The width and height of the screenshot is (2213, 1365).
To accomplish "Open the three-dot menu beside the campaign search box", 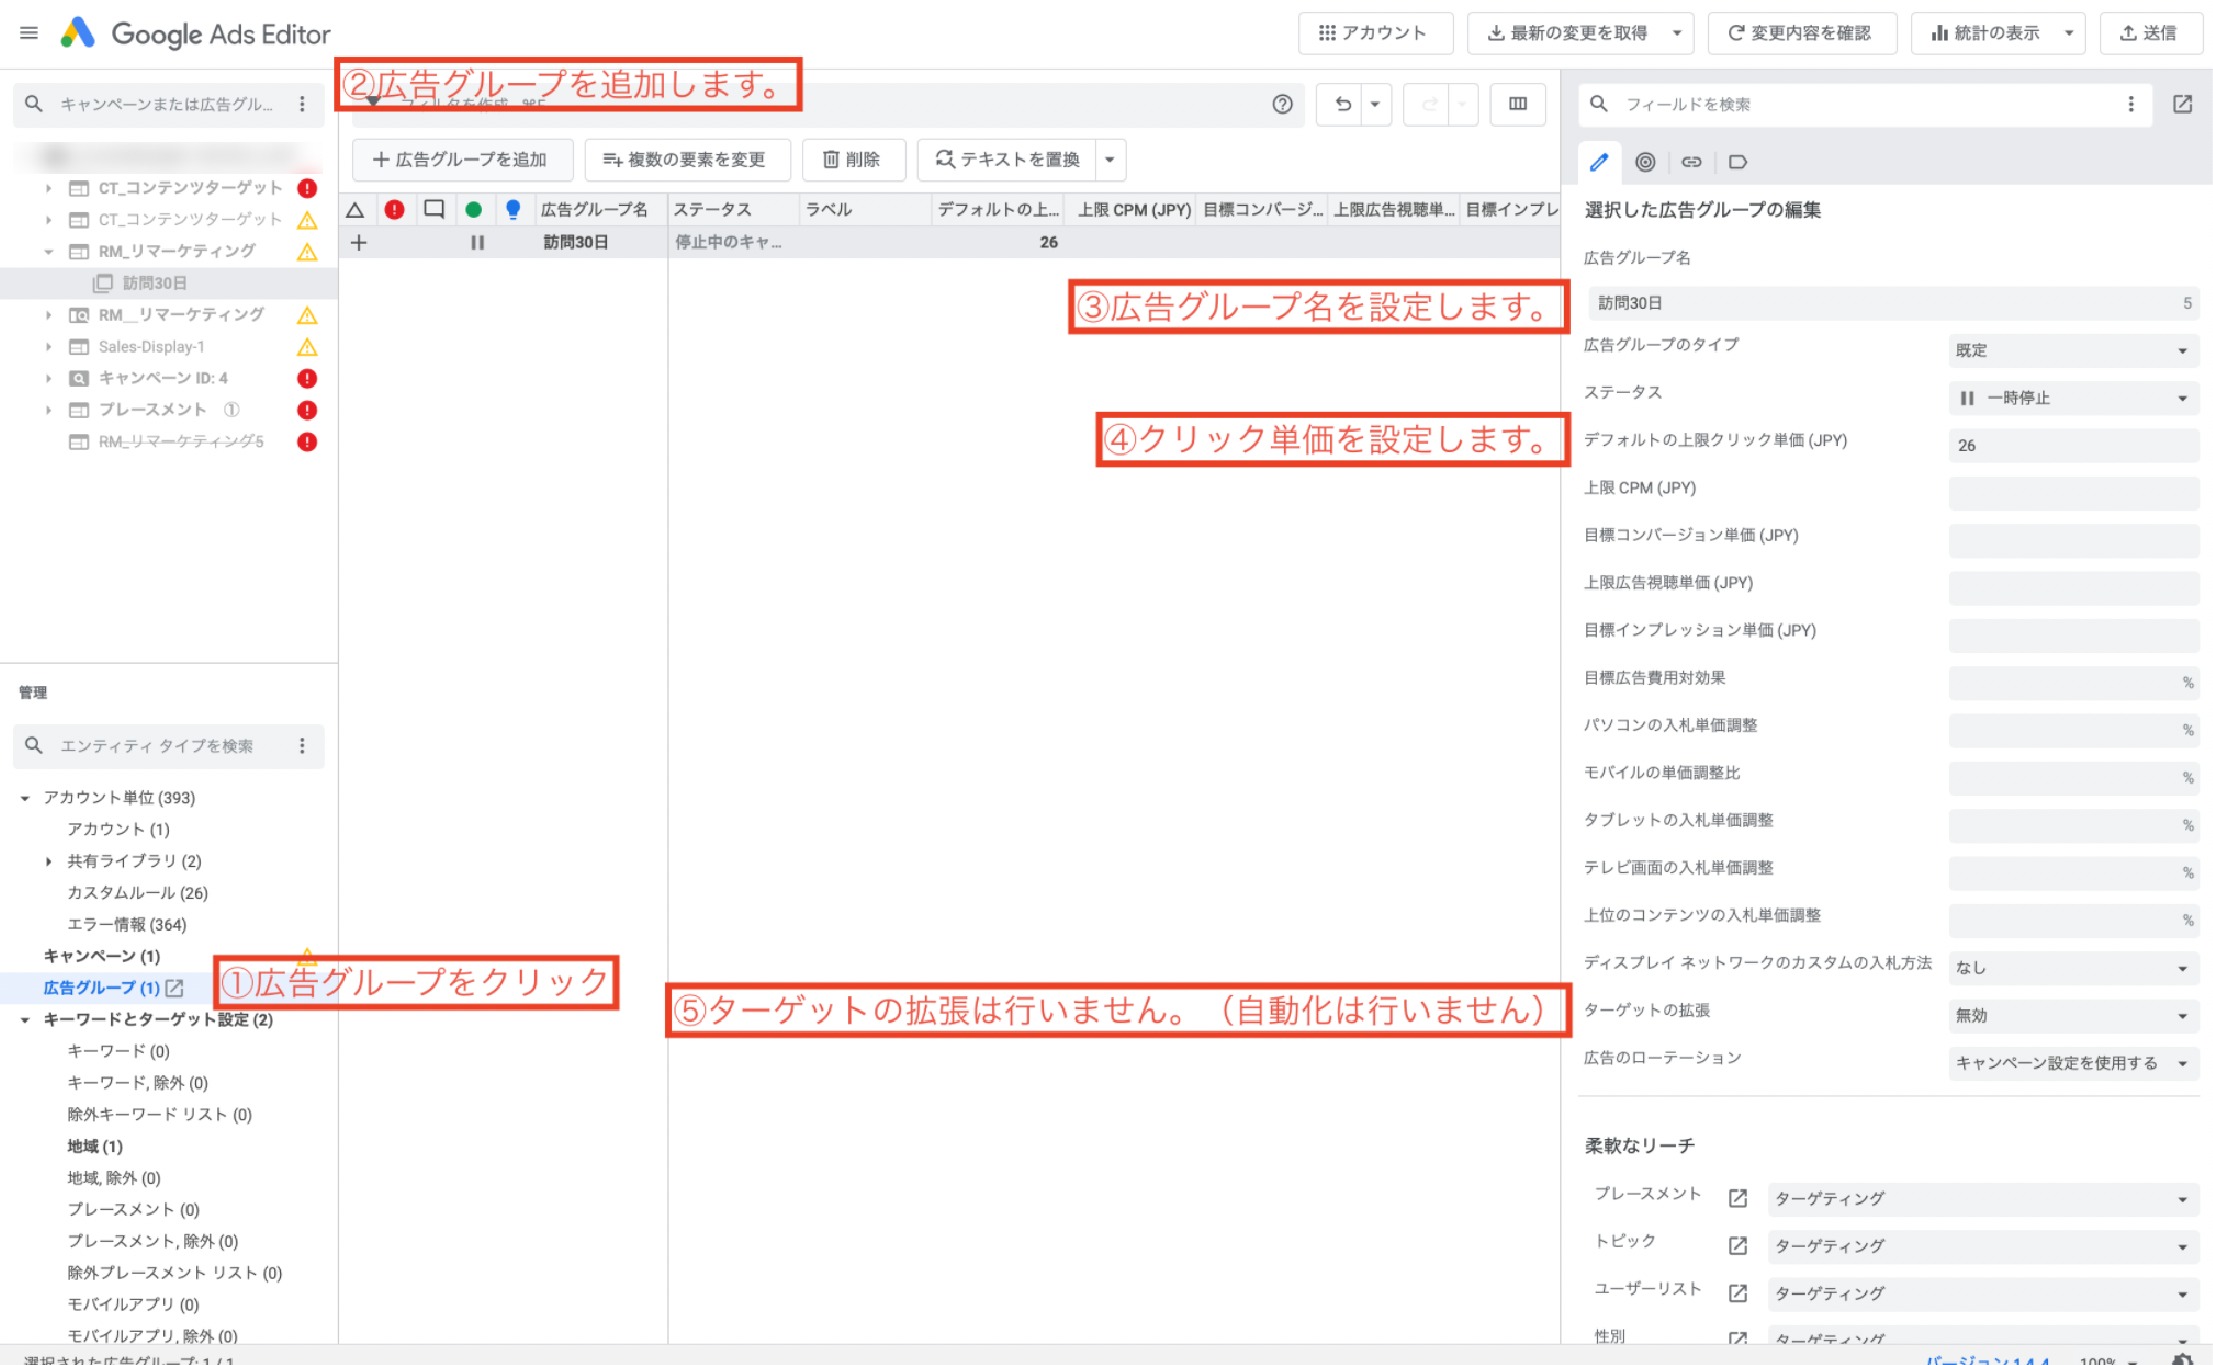I will coord(302,103).
